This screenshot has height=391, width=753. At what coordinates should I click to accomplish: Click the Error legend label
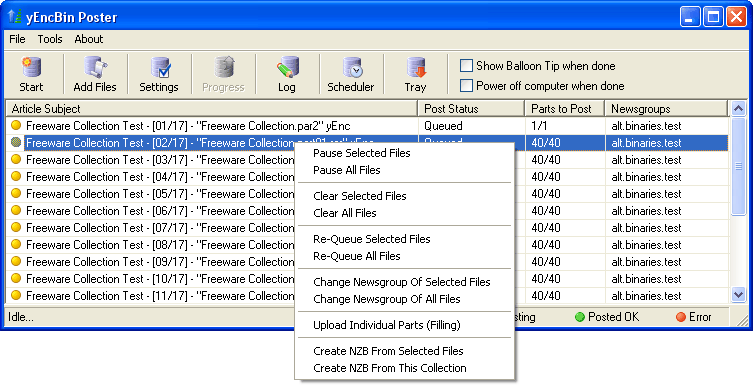700,317
